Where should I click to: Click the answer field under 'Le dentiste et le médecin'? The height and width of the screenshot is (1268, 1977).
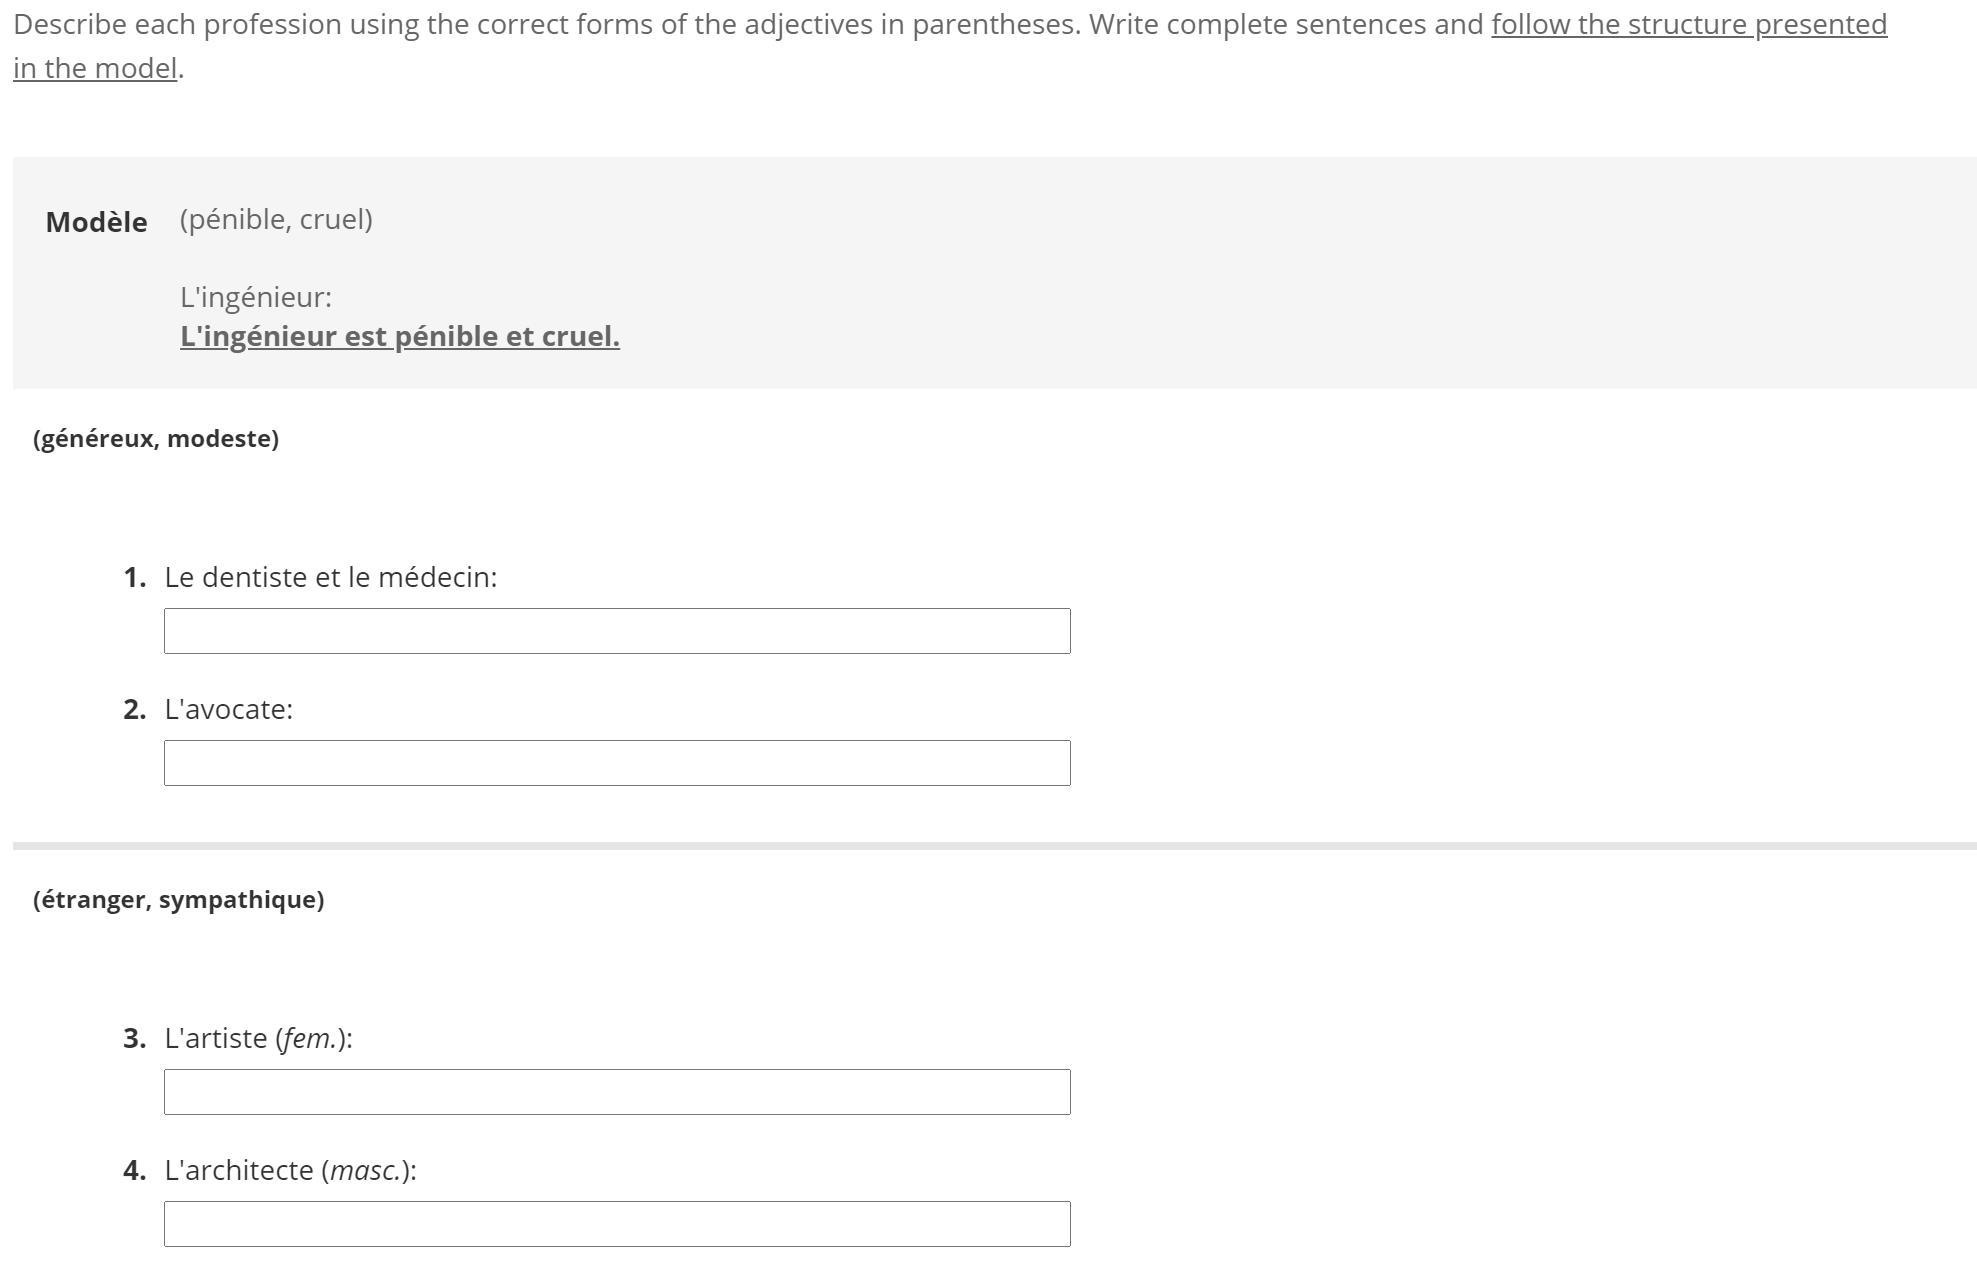tap(617, 631)
